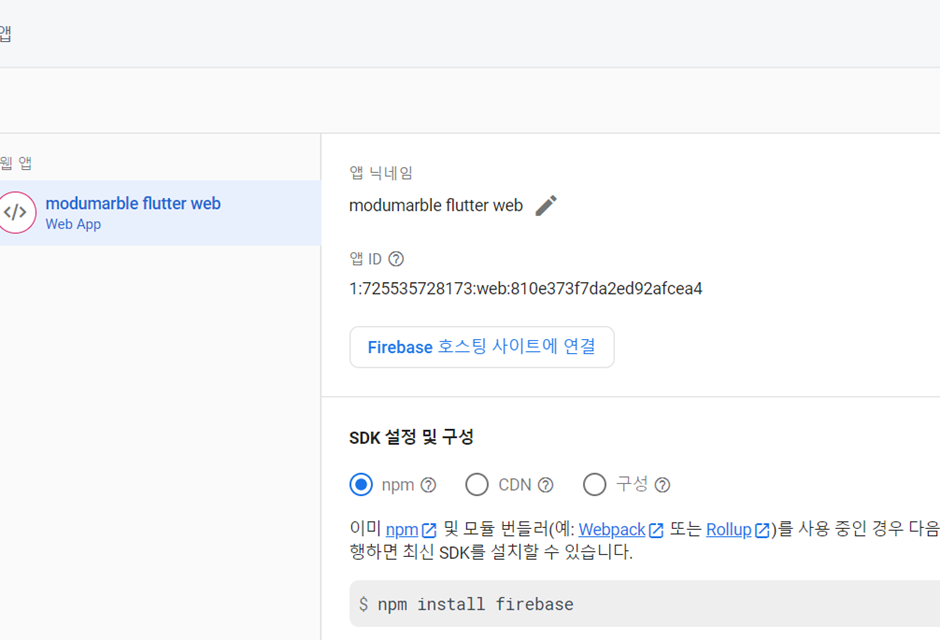The width and height of the screenshot is (940, 640).
Task: Click the Web App subtitle text
Action: coord(73,224)
